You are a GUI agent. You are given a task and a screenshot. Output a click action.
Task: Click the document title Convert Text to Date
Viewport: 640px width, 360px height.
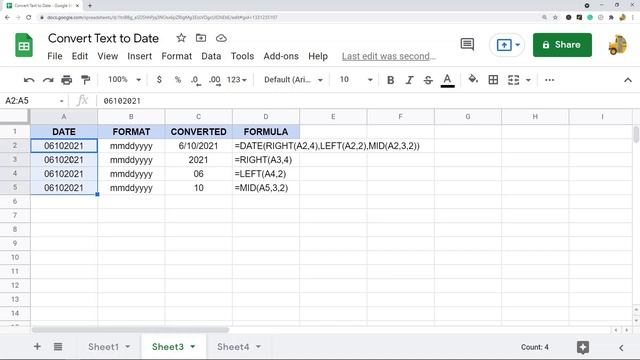tap(103, 38)
